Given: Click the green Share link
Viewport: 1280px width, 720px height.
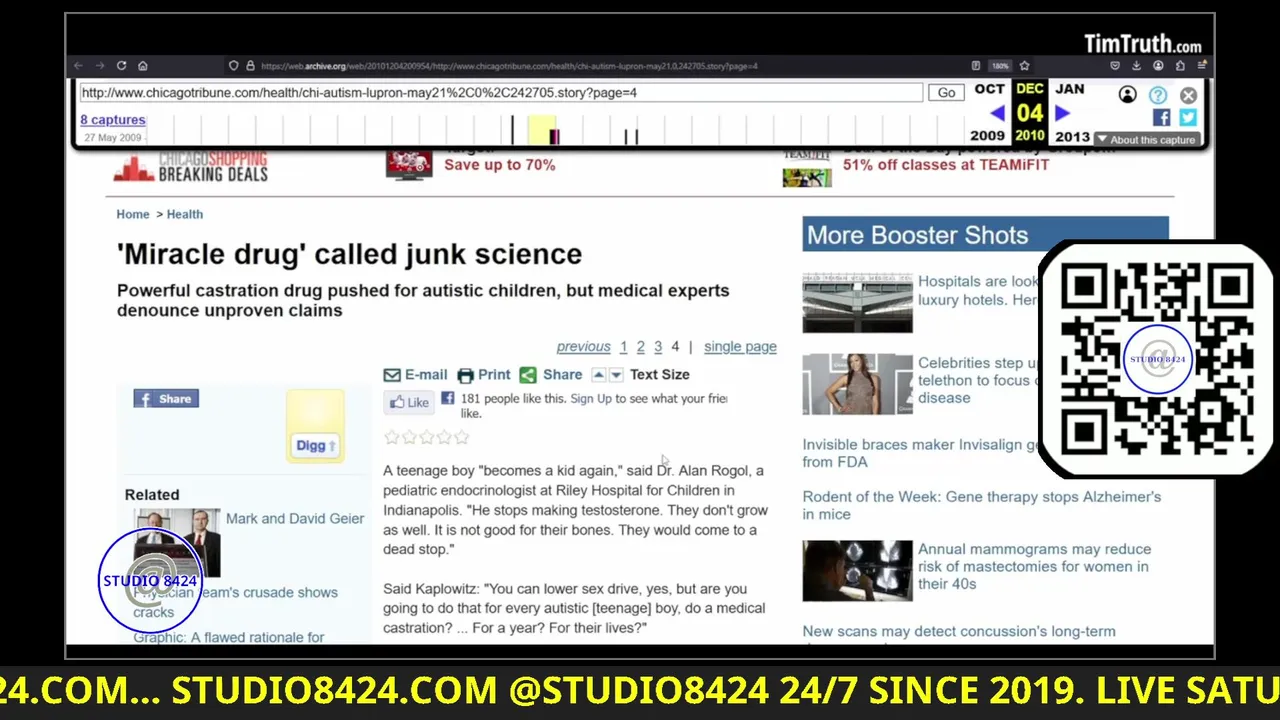Looking at the screenshot, I should (x=550, y=375).
